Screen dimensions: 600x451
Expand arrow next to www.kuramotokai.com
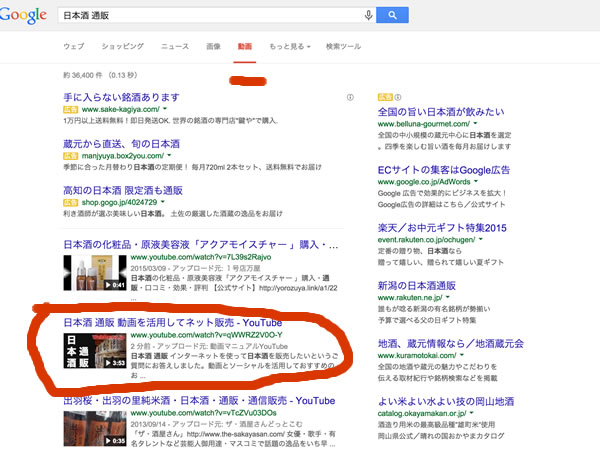coord(462,355)
